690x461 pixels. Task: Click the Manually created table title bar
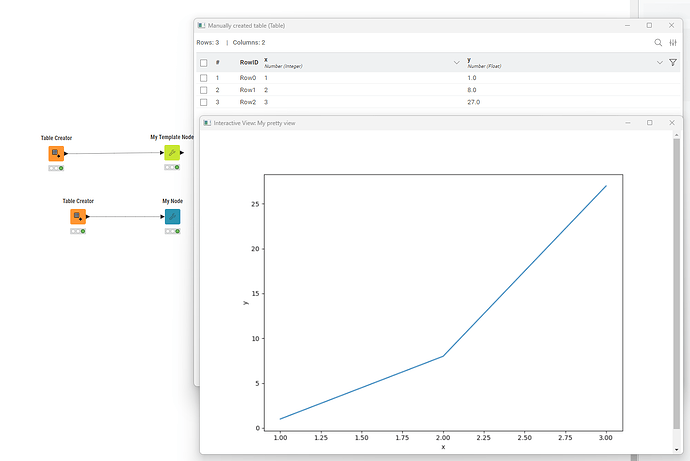click(400, 24)
